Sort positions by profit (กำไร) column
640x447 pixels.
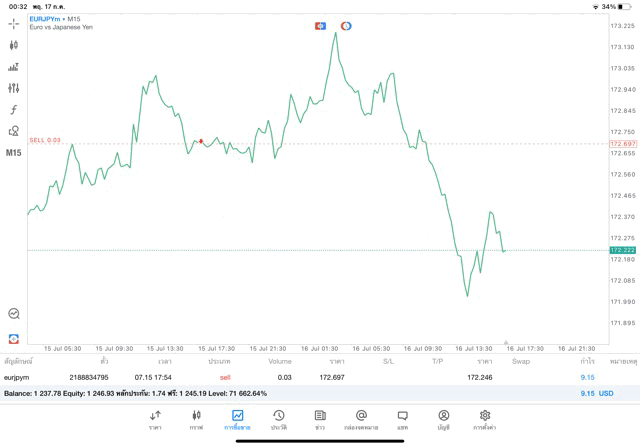[x=588, y=360]
